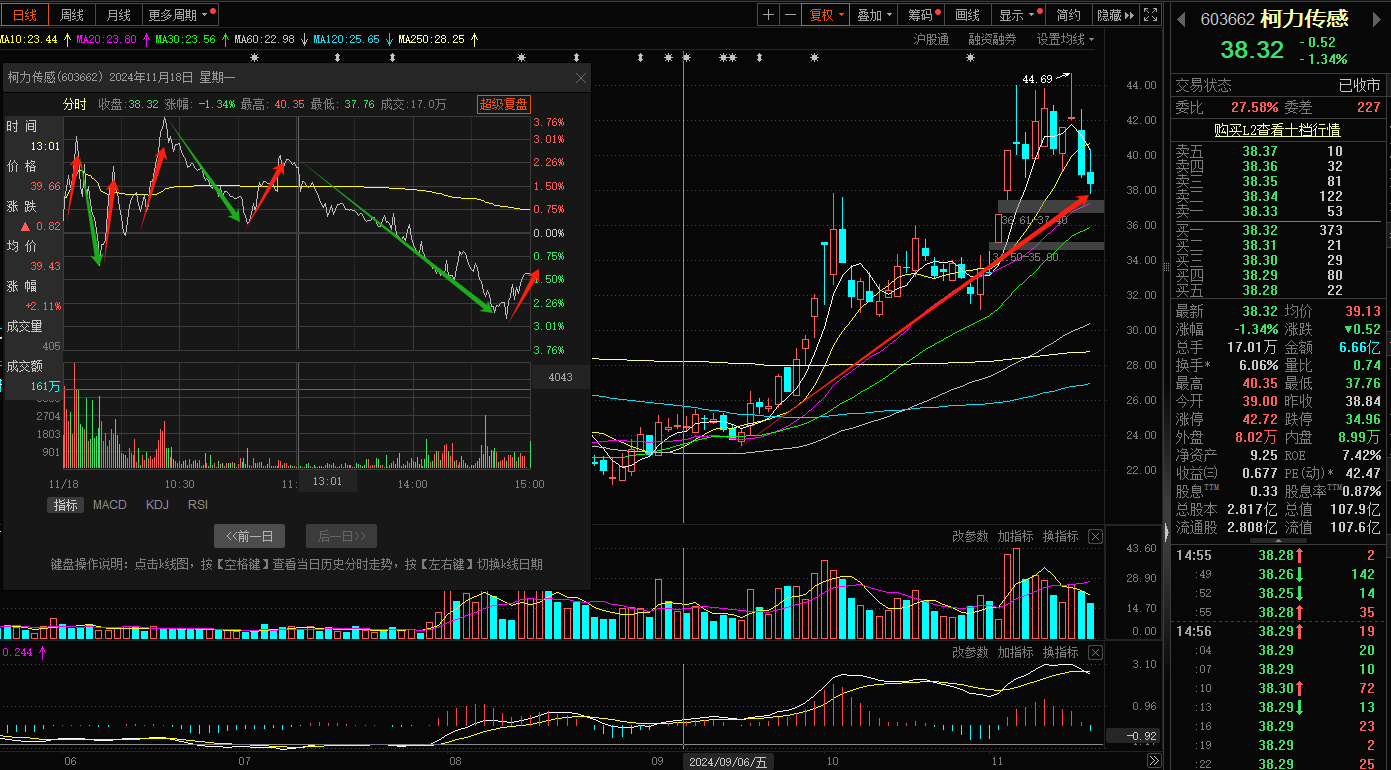Toggle the 融资融券 margin trading display
This screenshot has width=1391, height=770.
pyautogui.click(x=992, y=39)
